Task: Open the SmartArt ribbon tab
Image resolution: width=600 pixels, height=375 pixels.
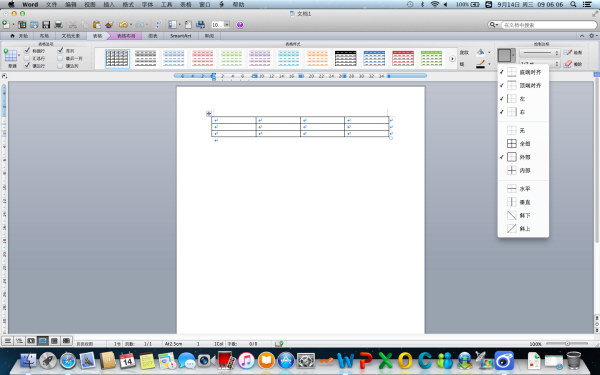Action: pyautogui.click(x=181, y=36)
